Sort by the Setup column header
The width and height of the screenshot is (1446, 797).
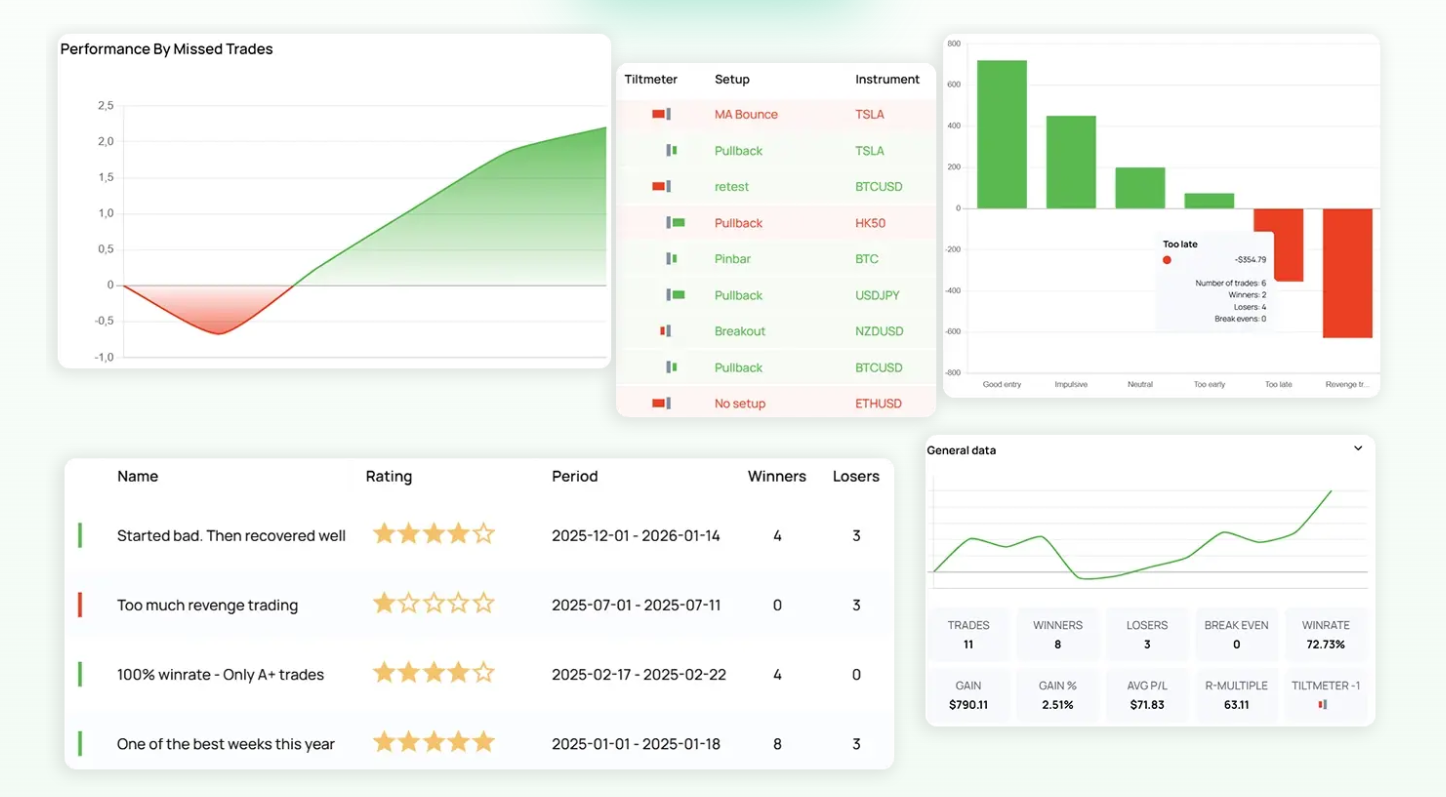[x=732, y=79]
